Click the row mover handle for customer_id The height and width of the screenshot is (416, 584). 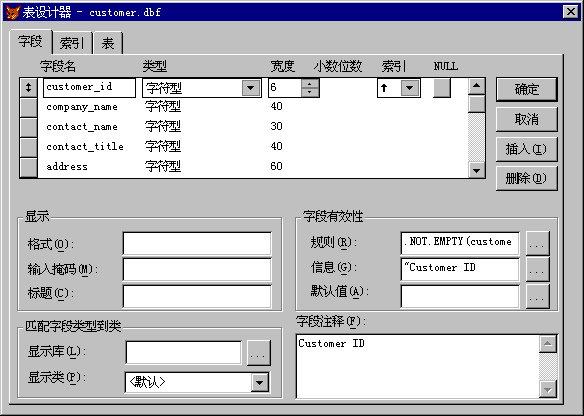[x=28, y=88]
